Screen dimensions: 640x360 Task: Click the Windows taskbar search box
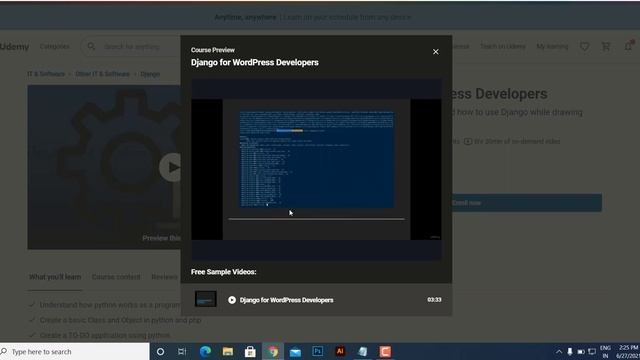(75, 351)
